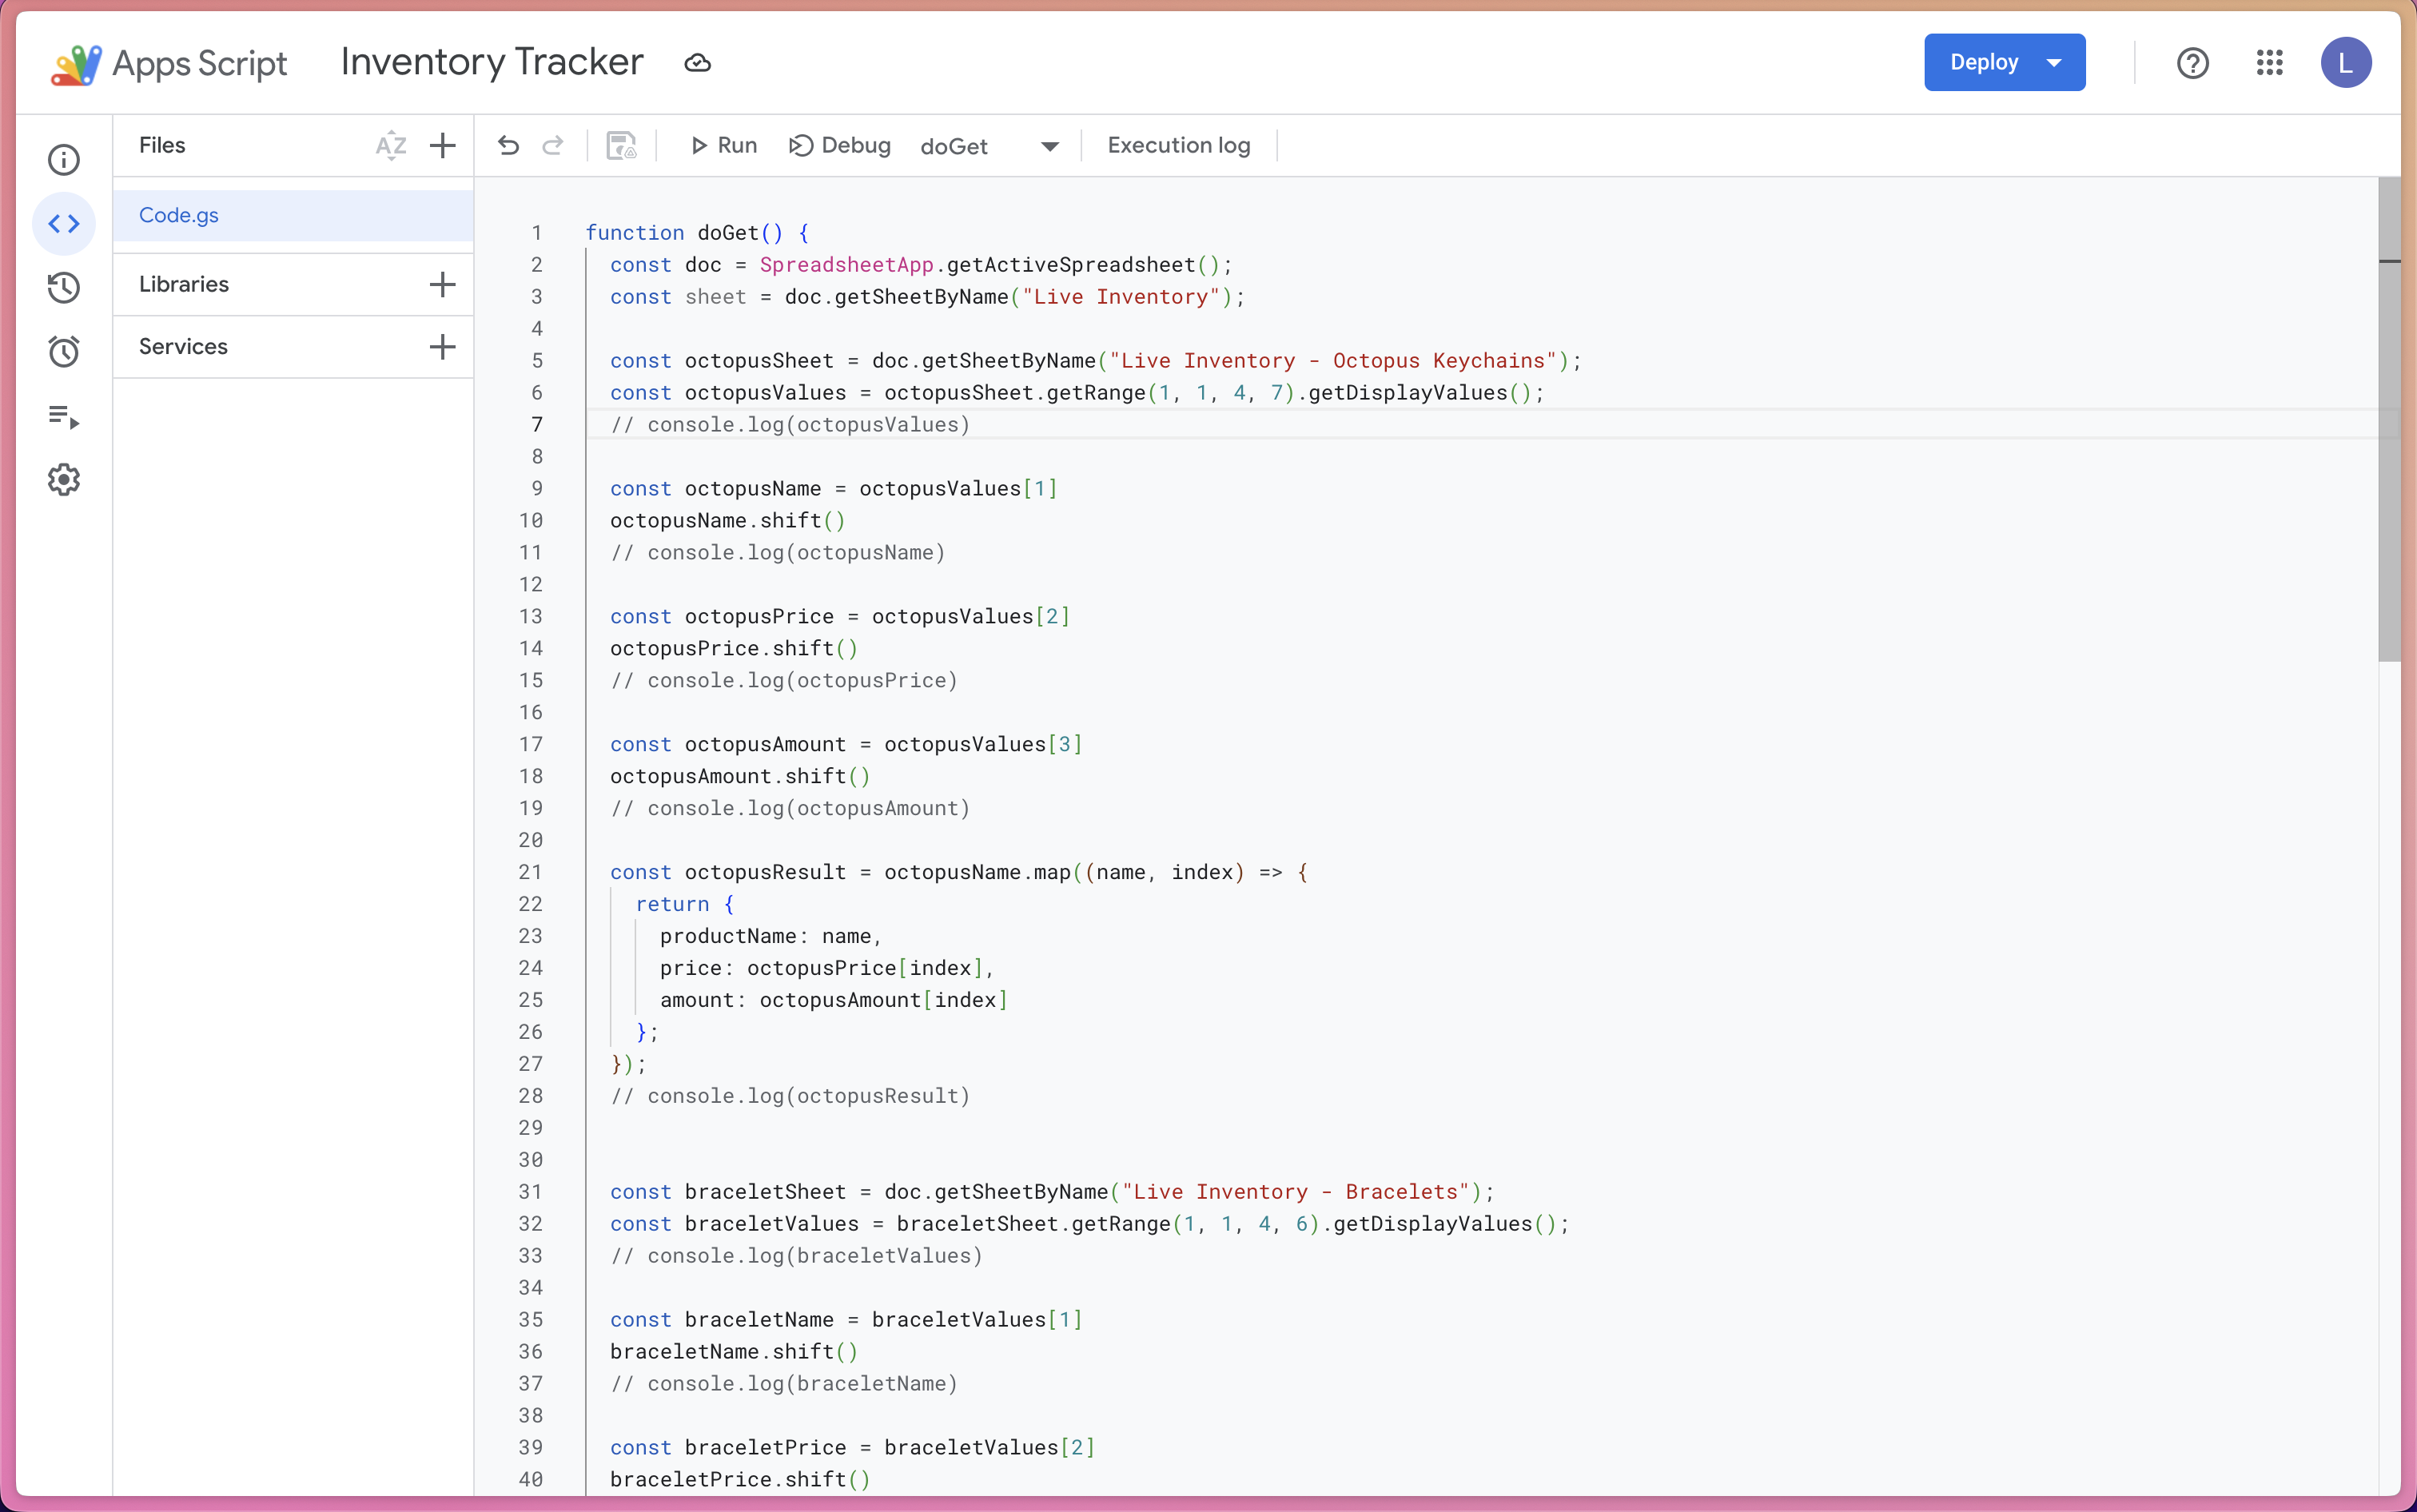This screenshot has height=1512, width=2417.
Task: Add a new file with plus icon
Action: 442,146
